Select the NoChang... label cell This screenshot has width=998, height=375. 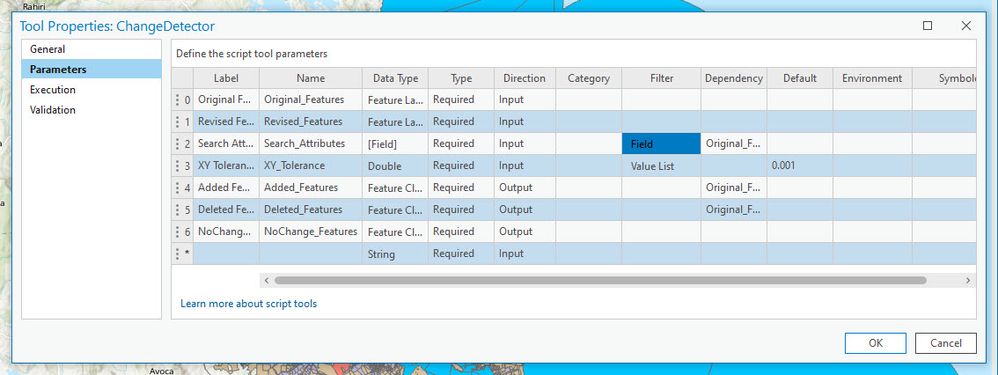[226, 232]
